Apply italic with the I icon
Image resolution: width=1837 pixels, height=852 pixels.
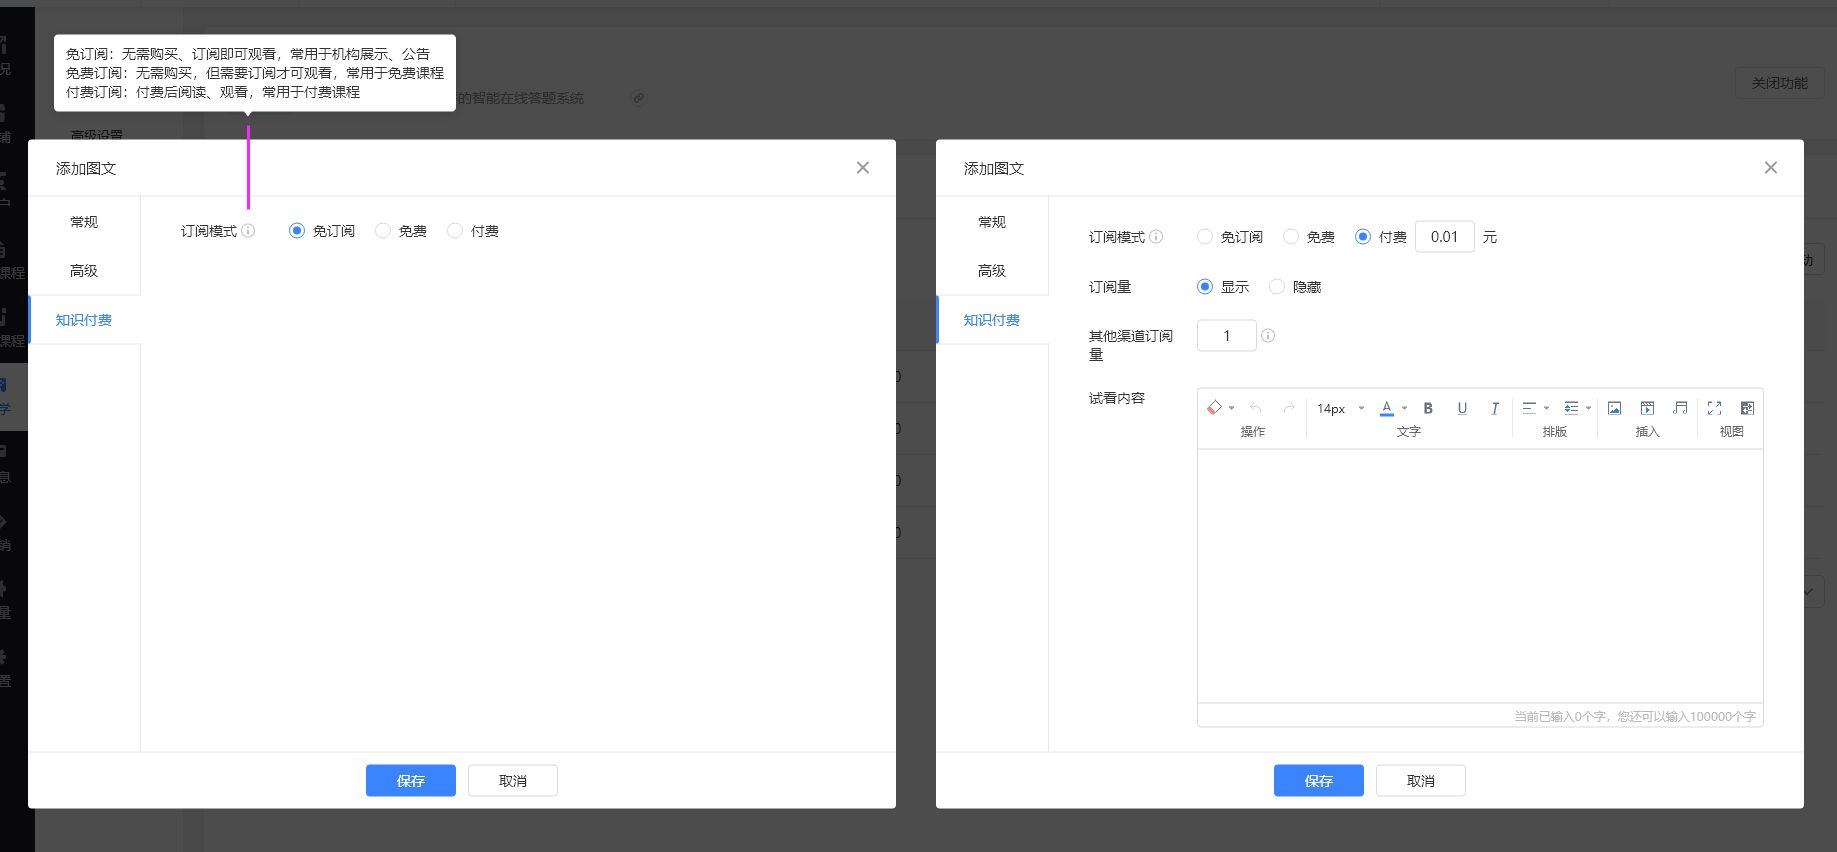click(1495, 408)
